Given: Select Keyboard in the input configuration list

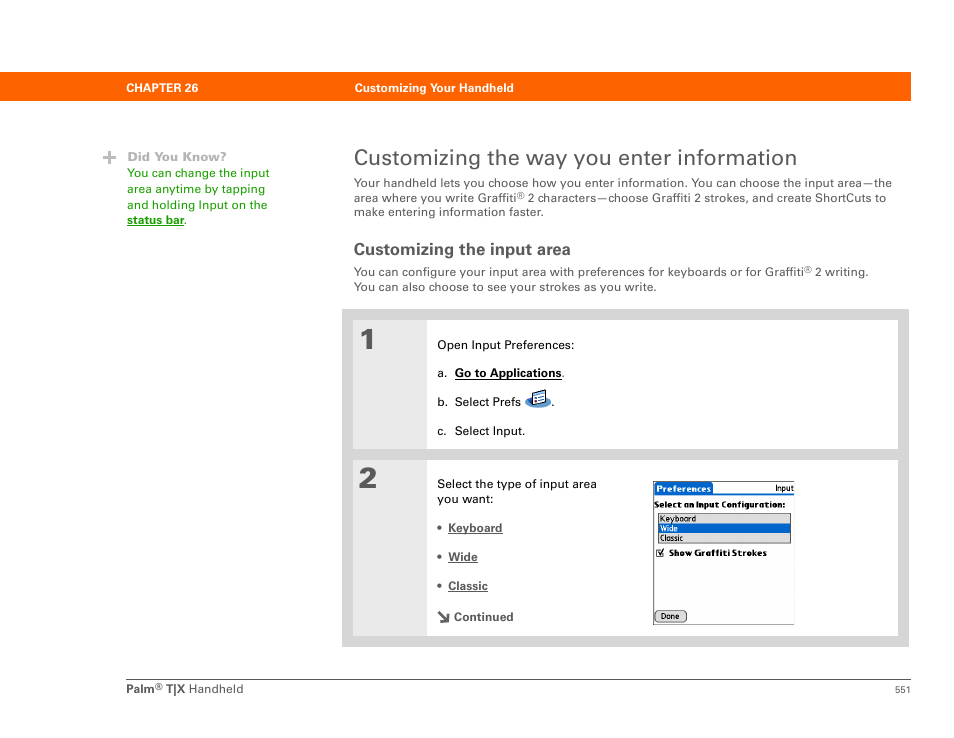Looking at the screenshot, I should coord(724,518).
